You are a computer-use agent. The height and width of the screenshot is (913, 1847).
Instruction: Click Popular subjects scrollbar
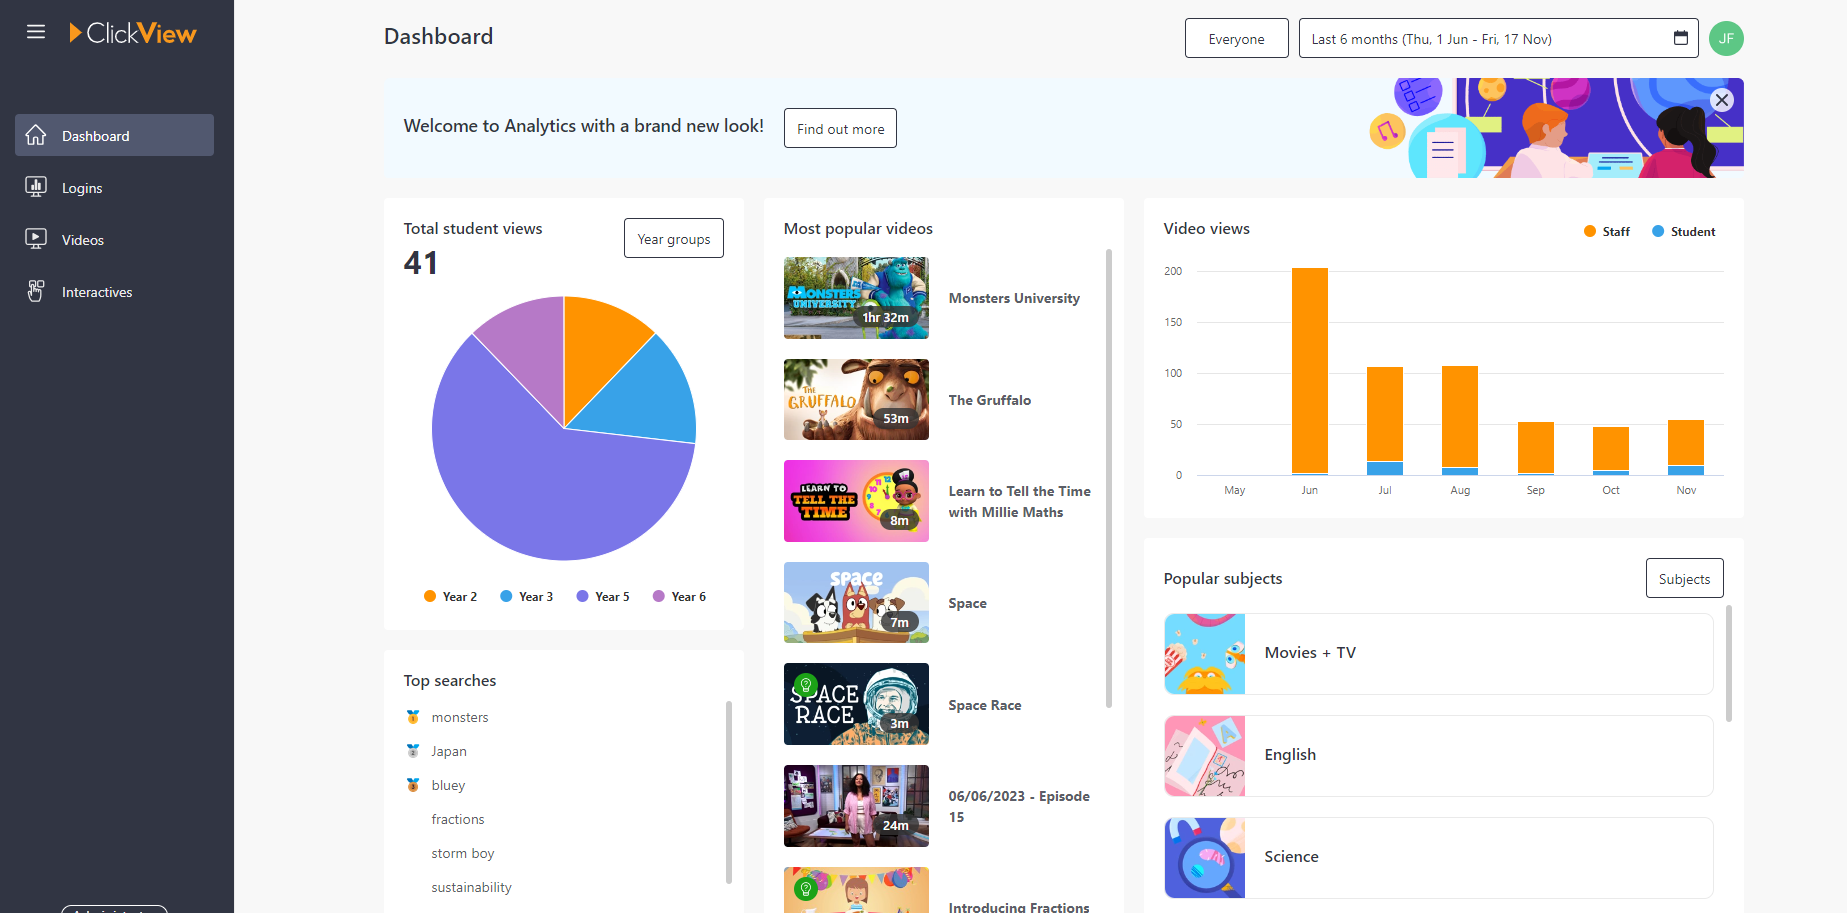click(x=1729, y=663)
